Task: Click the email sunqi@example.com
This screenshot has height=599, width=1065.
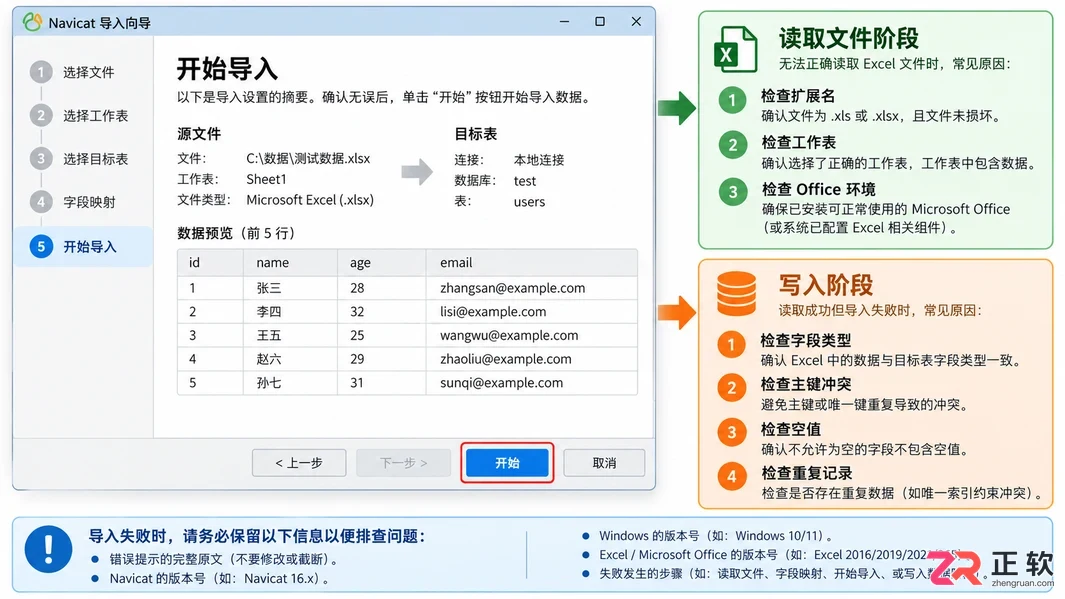Action: pyautogui.click(x=502, y=383)
